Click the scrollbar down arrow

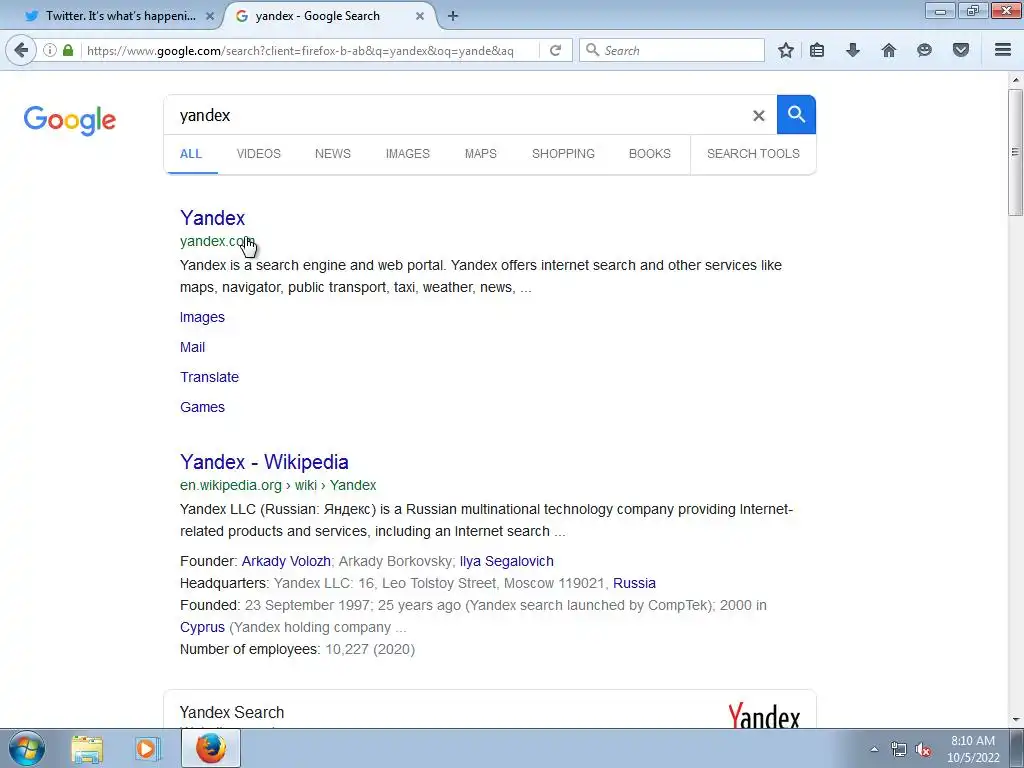1016,720
